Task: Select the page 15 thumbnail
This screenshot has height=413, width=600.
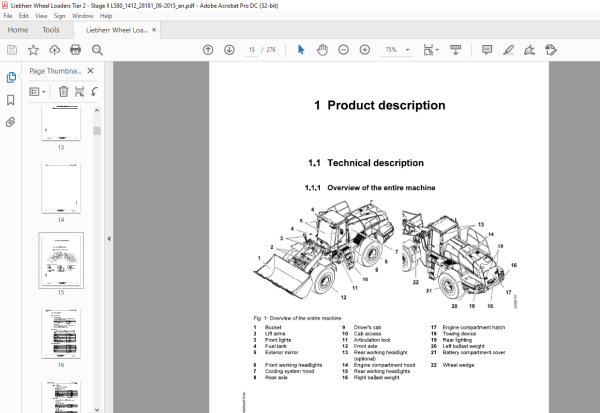Action: pos(61,260)
